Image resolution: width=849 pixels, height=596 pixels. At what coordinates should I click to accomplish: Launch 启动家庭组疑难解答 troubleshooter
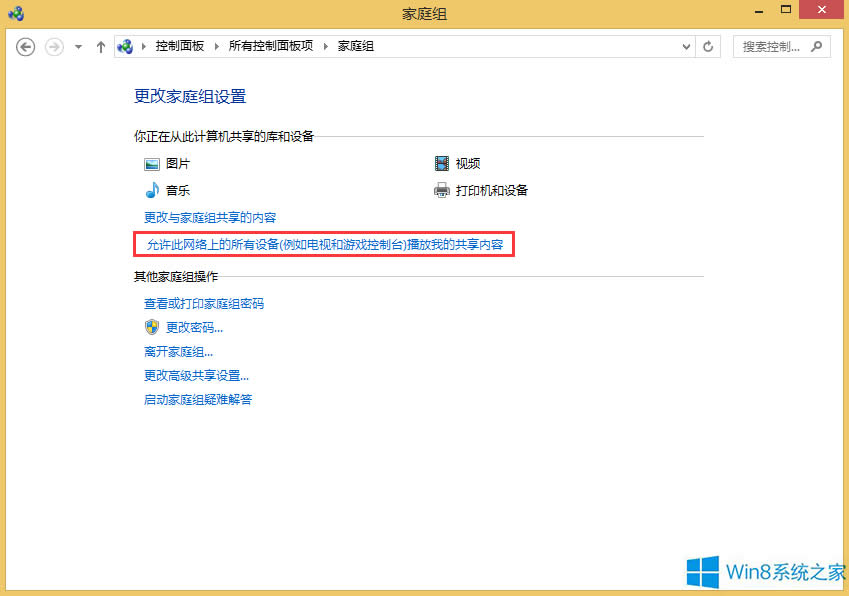pyautogui.click(x=198, y=399)
